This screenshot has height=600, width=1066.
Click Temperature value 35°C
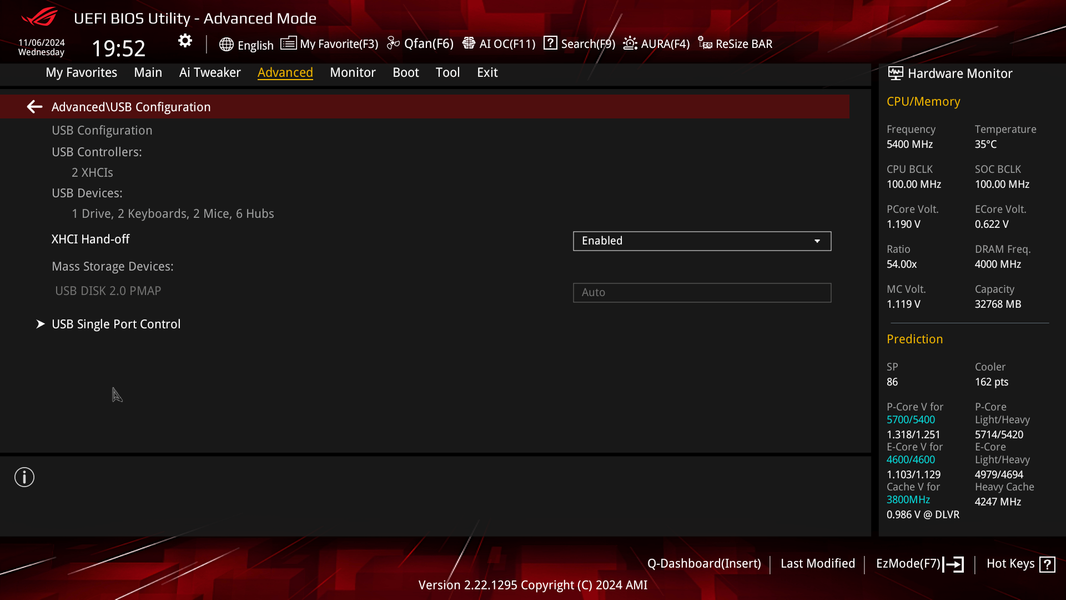point(985,144)
